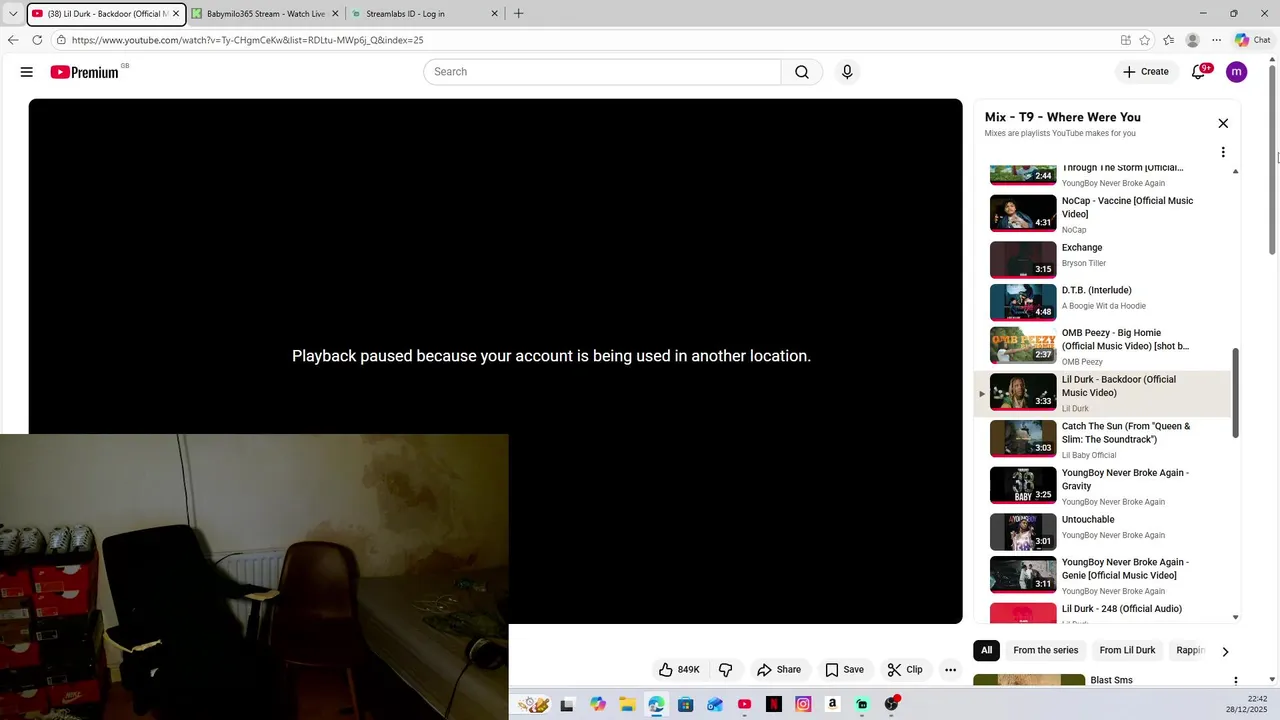Click Mix - T9 - Where Were You title
Image resolution: width=1280 pixels, height=720 pixels.
click(x=1062, y=117)
